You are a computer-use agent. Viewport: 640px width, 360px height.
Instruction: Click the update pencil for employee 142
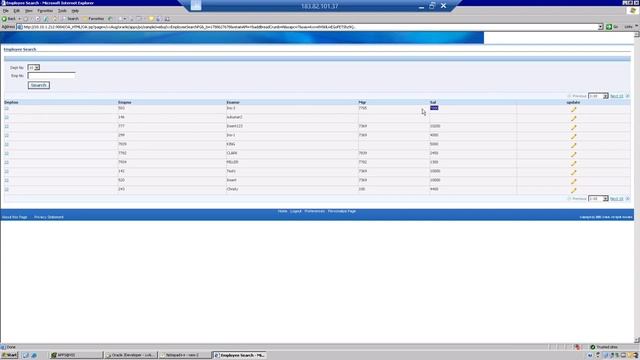(x=573, y=172)
